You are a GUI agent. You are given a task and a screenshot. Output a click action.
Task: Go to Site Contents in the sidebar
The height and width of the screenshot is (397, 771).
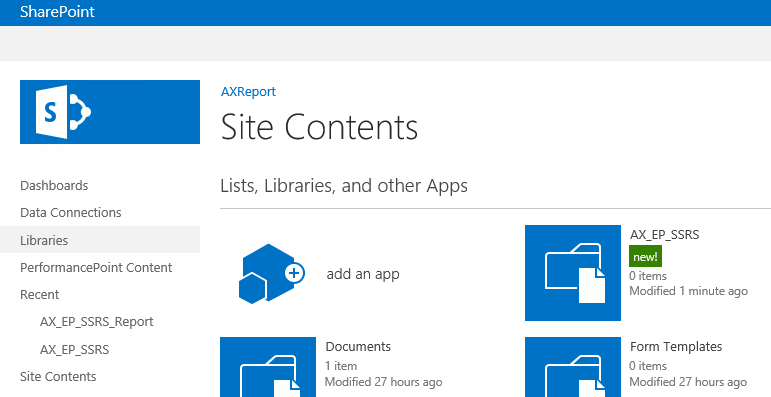click(58, 377)
